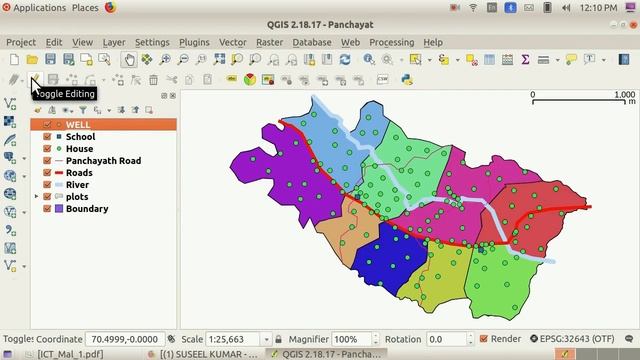Click the yellow abc labeling icon

click(232, 79)
